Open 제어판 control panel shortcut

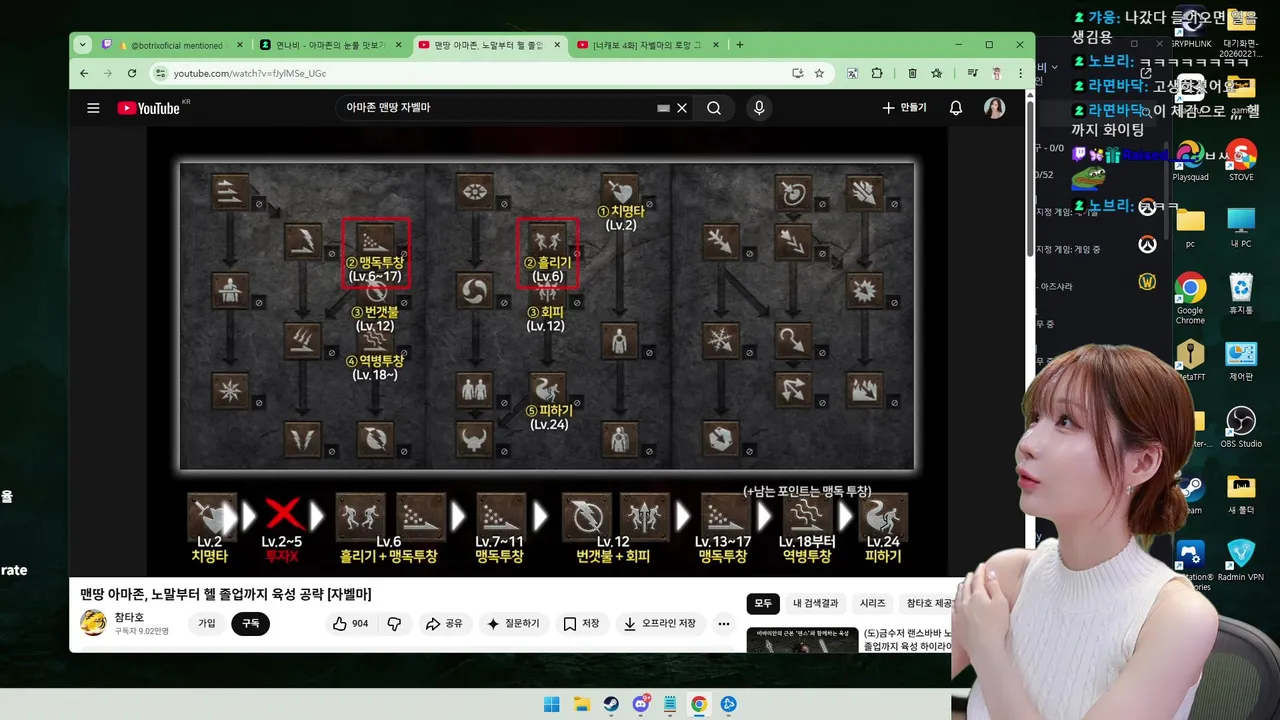click(x=1241, y=362)
